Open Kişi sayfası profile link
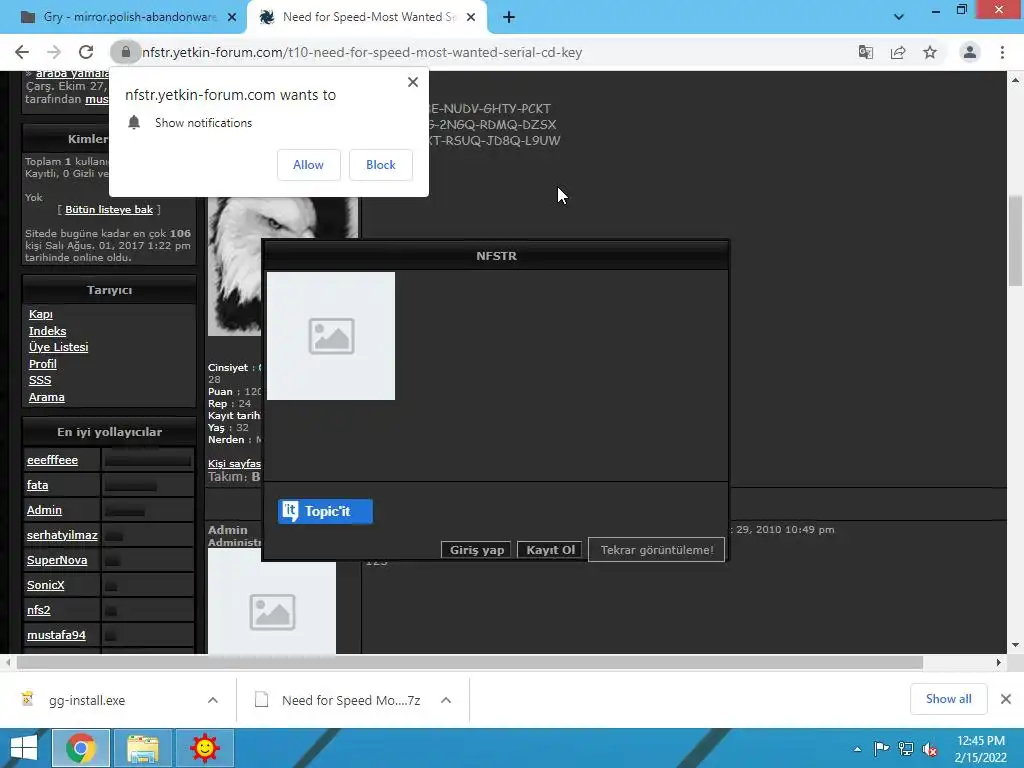The width and height of the screenshot is (1024, 768). tap(234, 464)
